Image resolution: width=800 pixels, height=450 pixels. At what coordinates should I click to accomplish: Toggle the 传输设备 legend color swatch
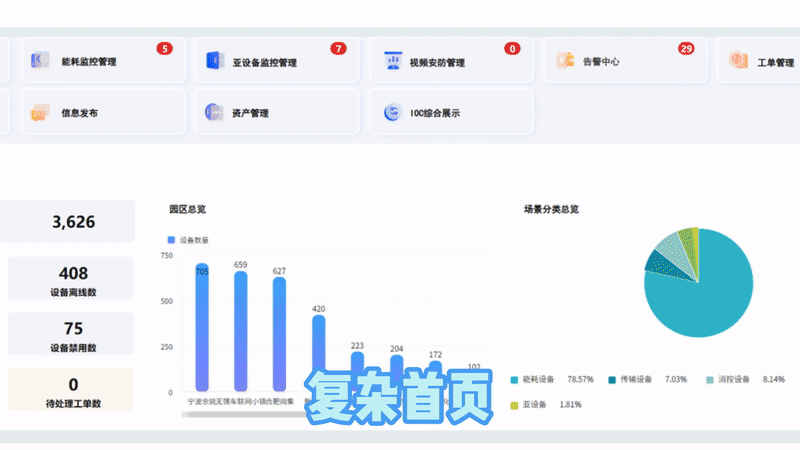click(612, 380)
